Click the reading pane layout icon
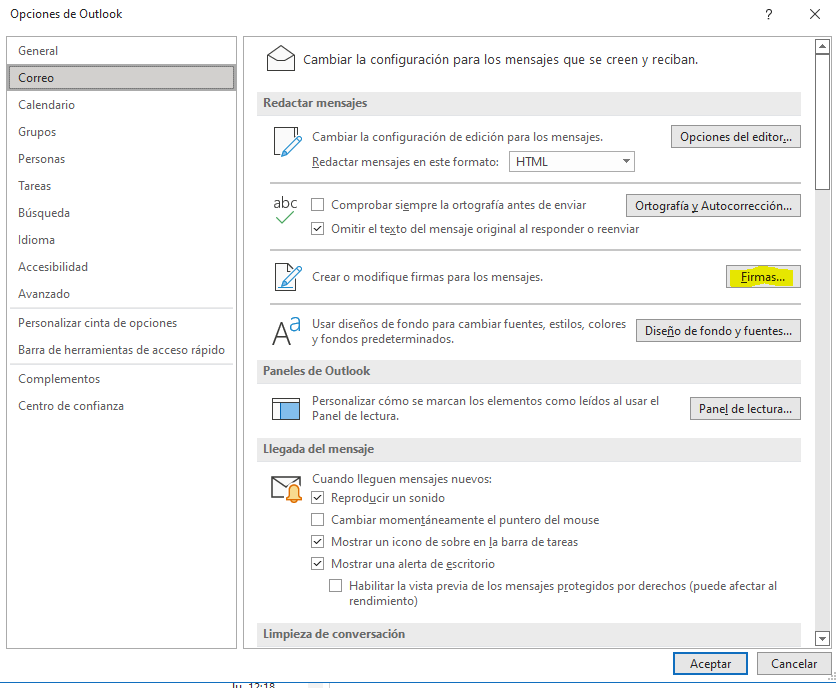Viewport: 836px width, 688px height. 286,409
